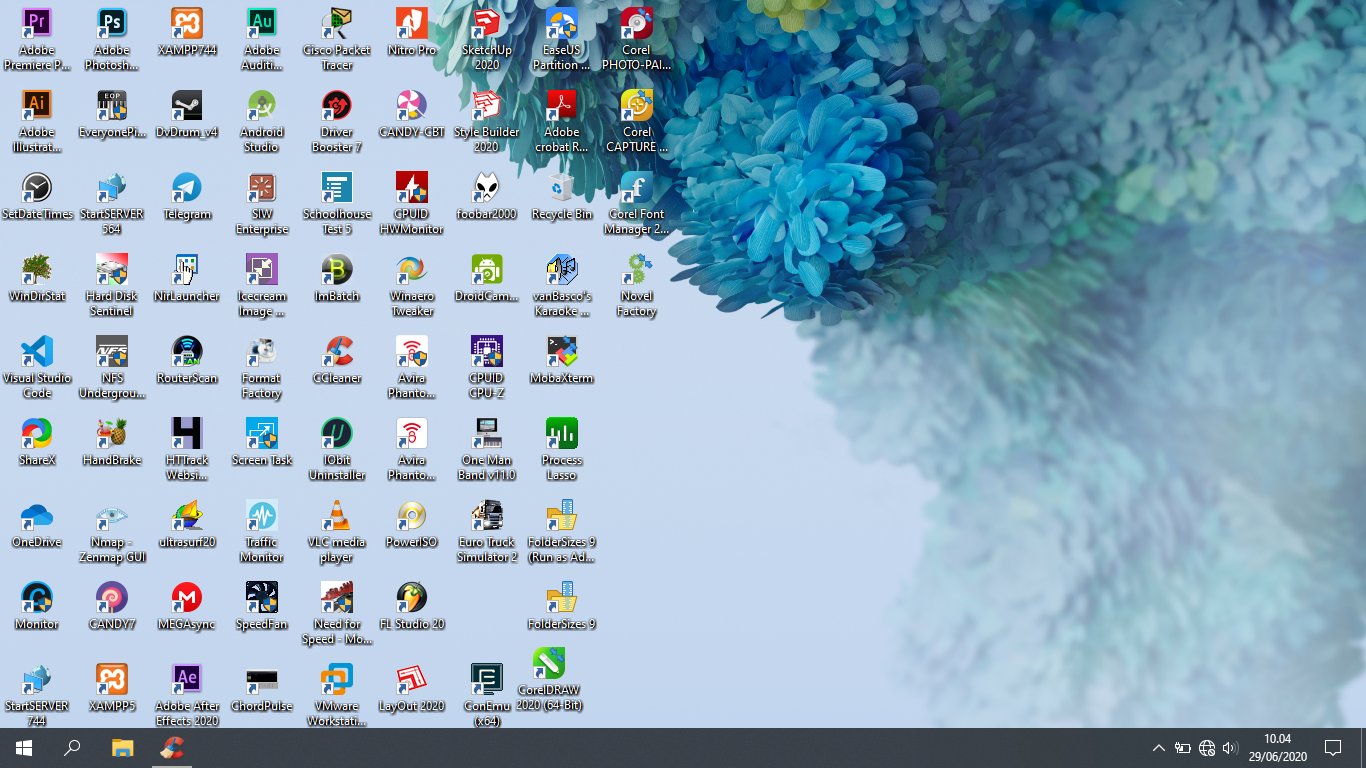Screen dimensions: 1366x768
Task: Select the foobar2000 icon
Action: 487,196
